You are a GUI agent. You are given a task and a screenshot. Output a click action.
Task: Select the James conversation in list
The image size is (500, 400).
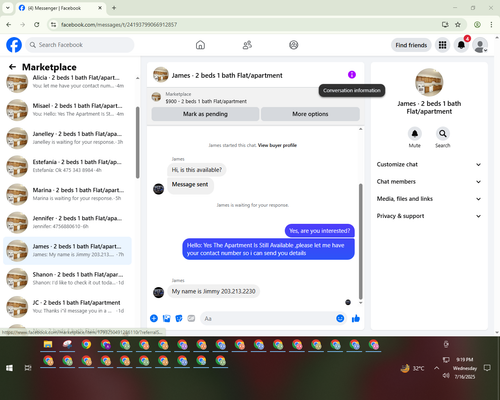[67, 251]
